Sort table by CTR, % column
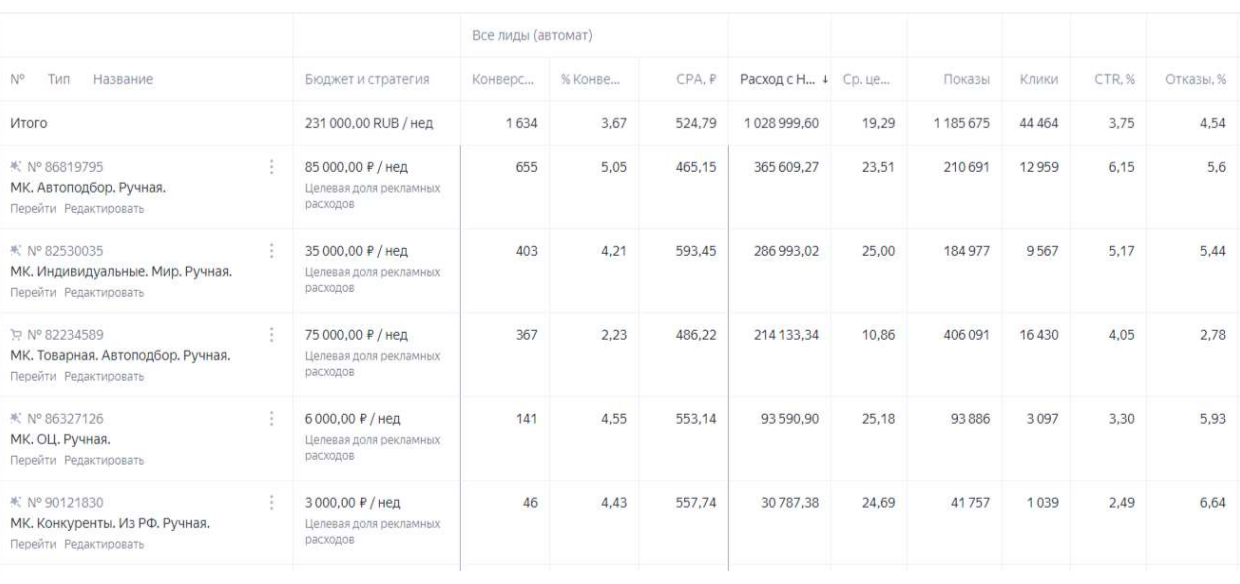This screenshot has height=584, width=1240. point(1112,80)
